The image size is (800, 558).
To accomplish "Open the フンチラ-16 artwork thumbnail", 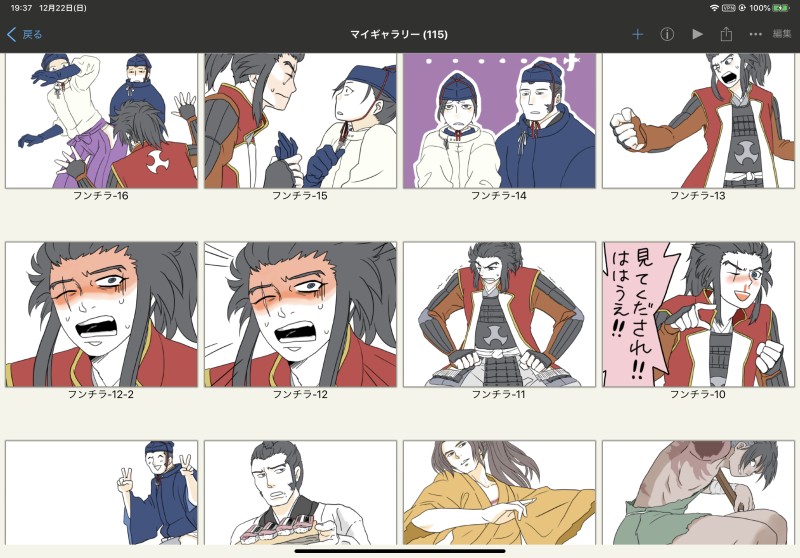I will tap(101, 120).
